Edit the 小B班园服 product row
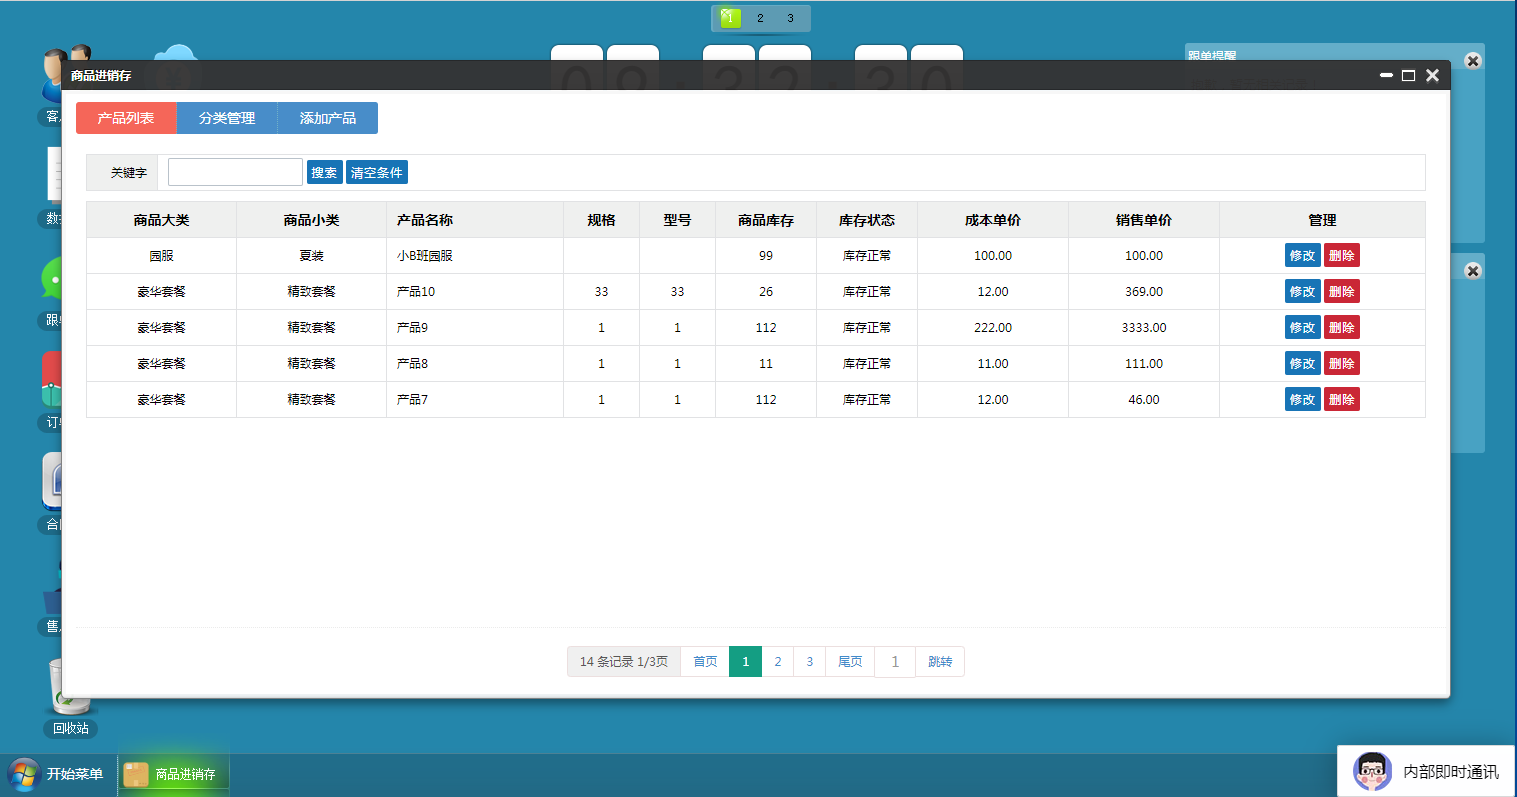The width and height of the screenshot is (1517, 797). [x=1302, y=256]
